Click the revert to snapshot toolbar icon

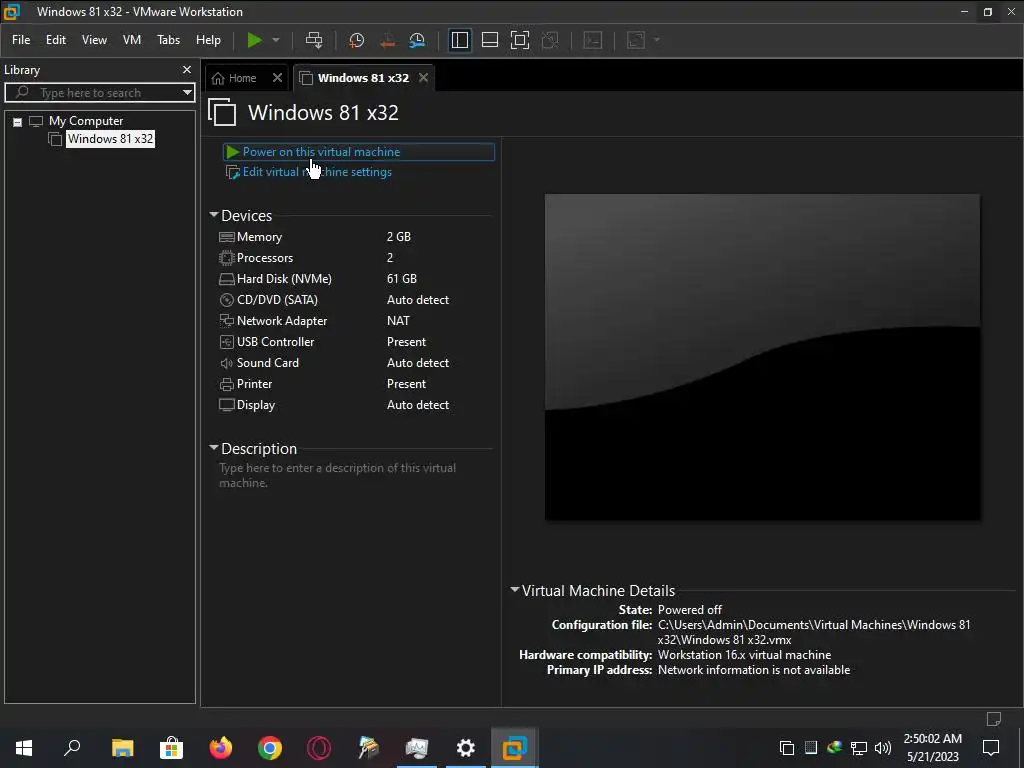pyautogui.click(x=387, y=40)
